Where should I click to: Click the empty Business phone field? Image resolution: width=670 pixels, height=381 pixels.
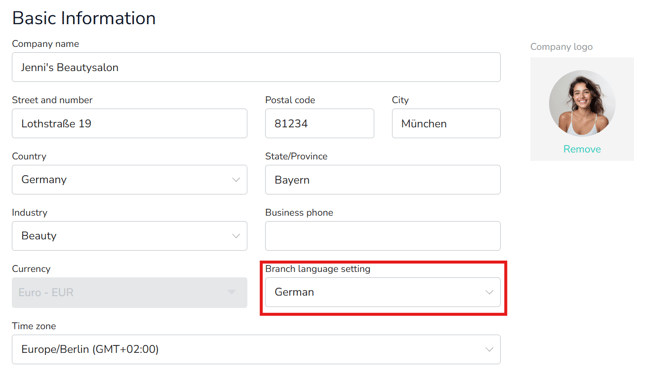pos(383,236)
